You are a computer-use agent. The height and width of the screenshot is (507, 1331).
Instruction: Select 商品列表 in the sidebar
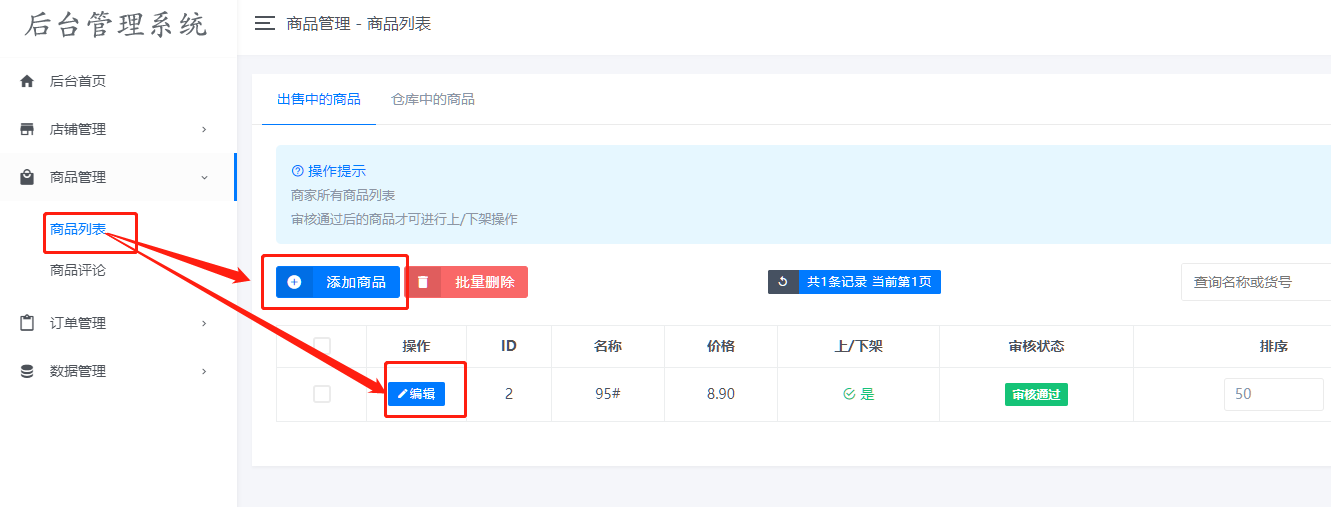click(78, 229)
